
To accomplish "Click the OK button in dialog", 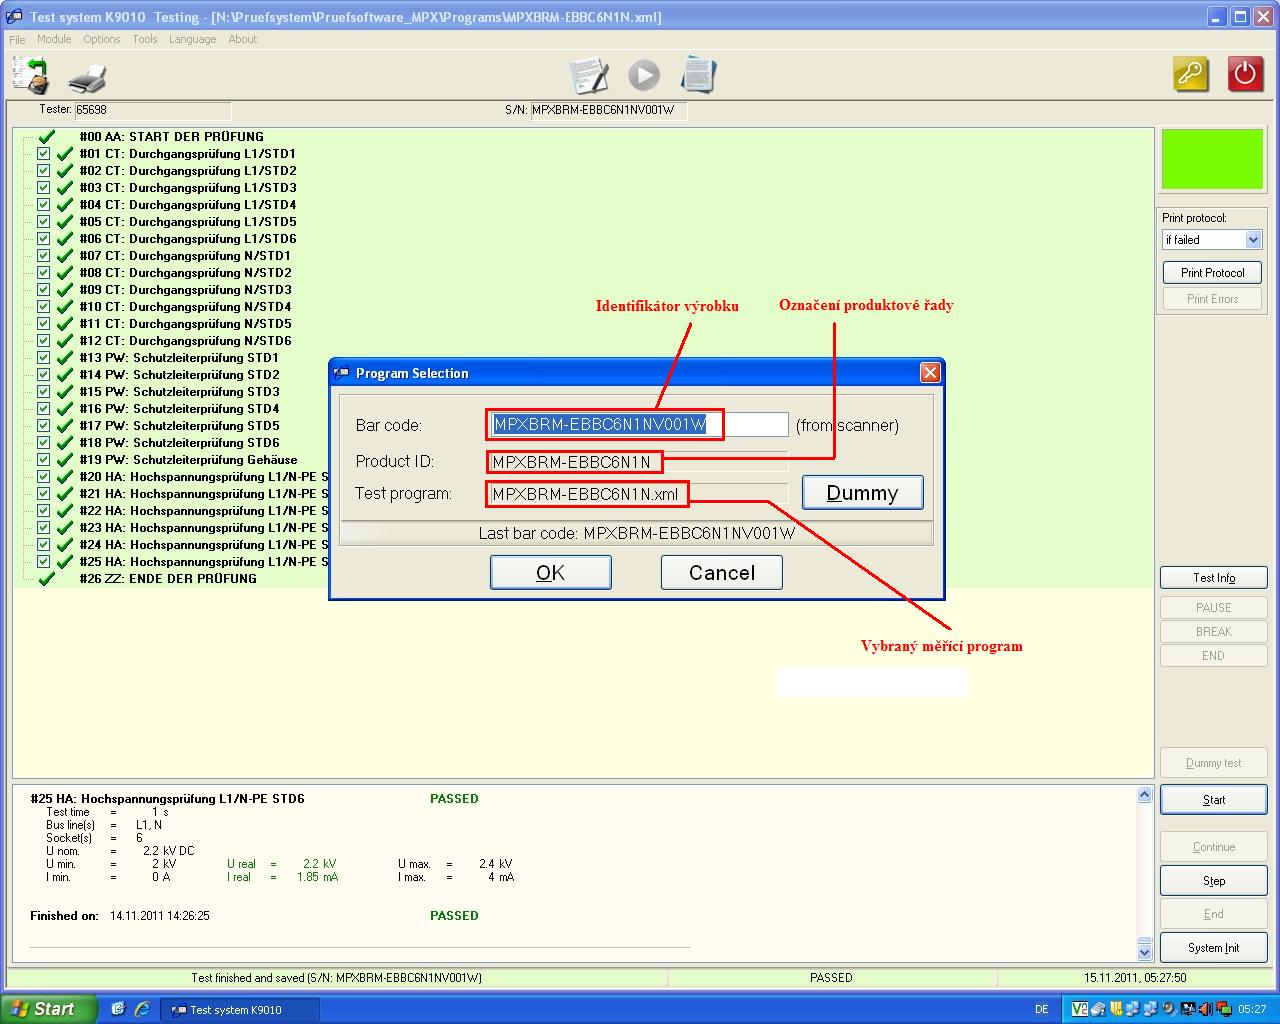I will pyautogui.click(x=550, y=572).
